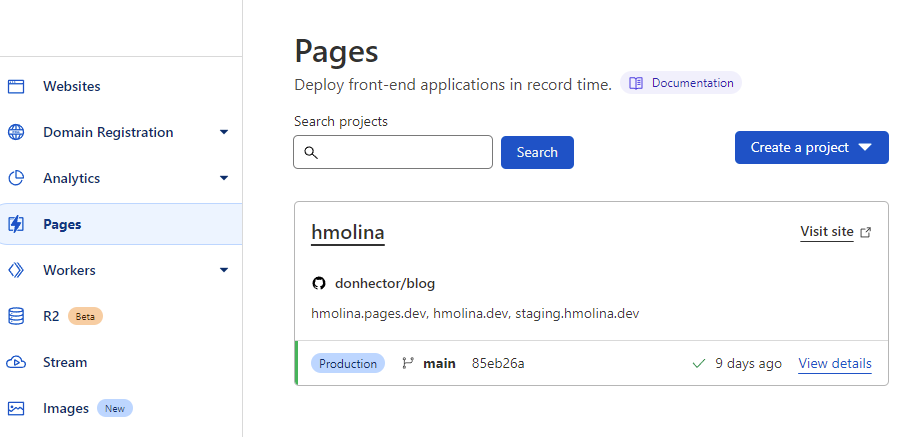The height and width of the screenshot is (437, 909).
Task: Click the git branch icon beside main
Action: pos(408,363)
